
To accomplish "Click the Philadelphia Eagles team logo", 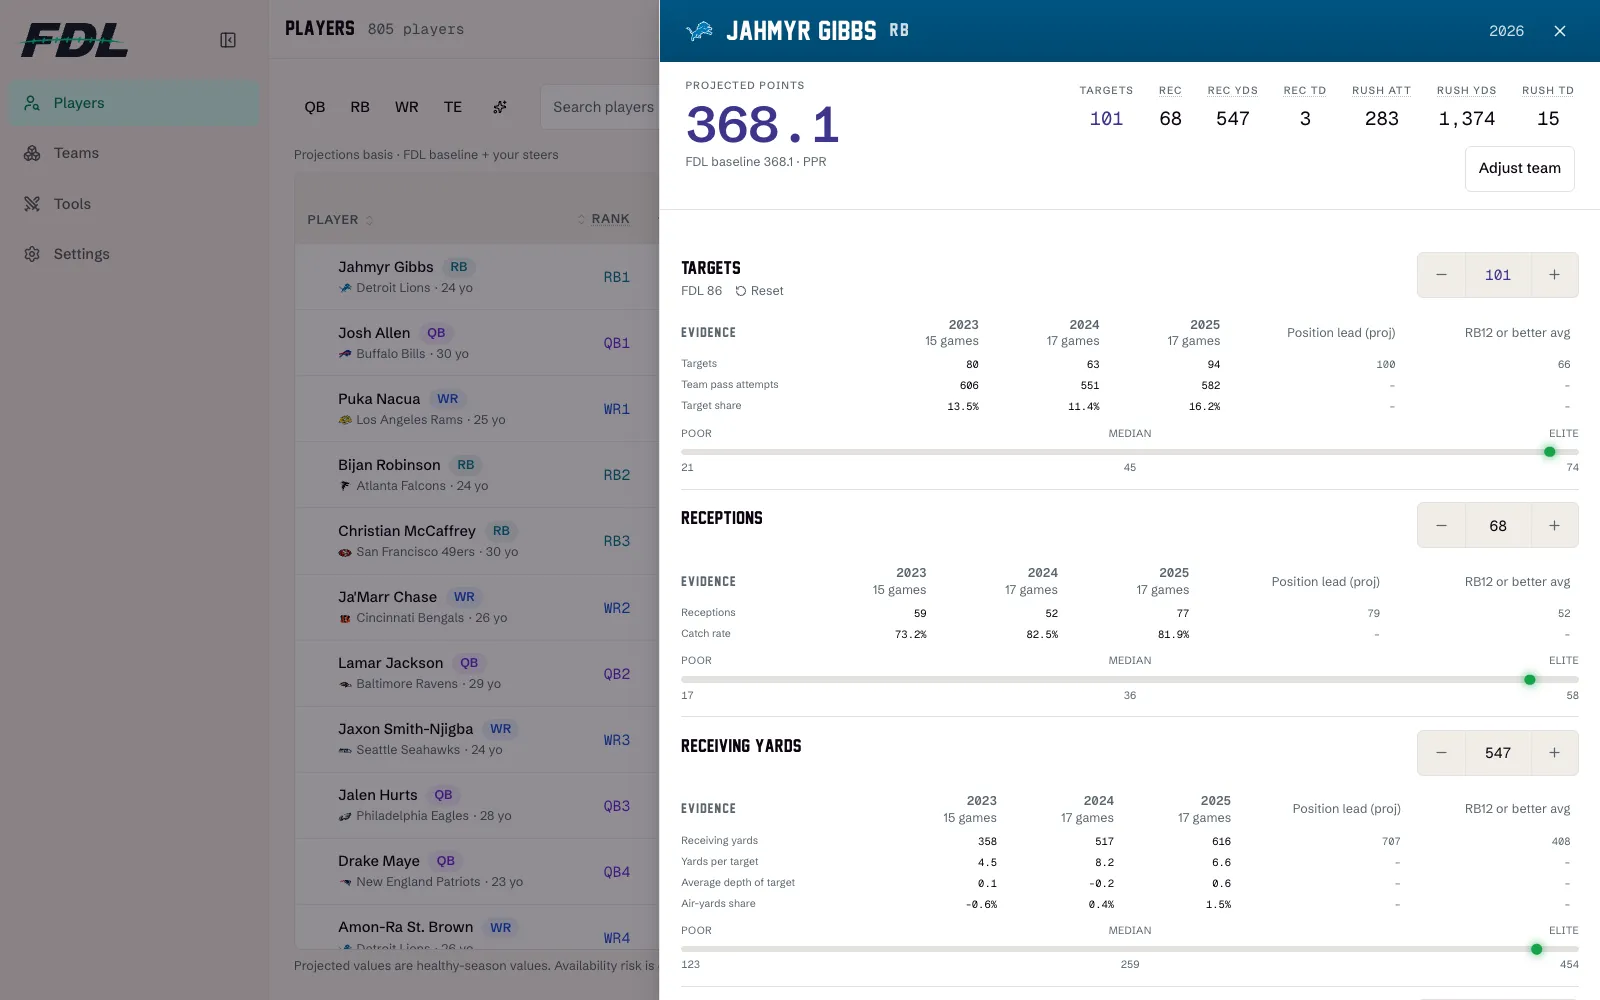I will [345, 816].
